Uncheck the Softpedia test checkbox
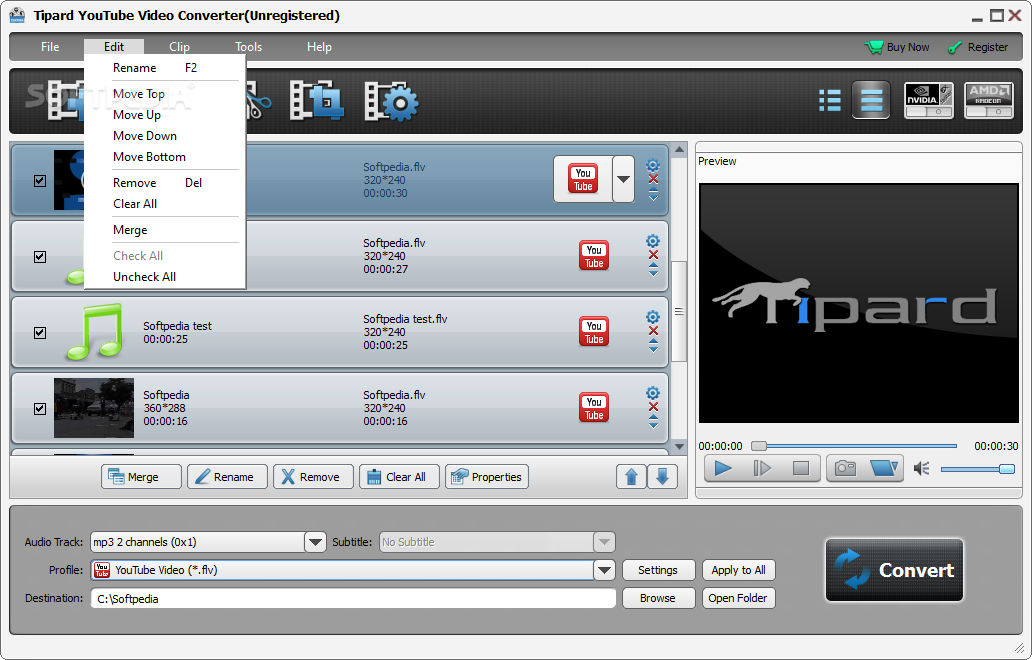The width and height of the screenshot is (1032, 660). point(40,333)
